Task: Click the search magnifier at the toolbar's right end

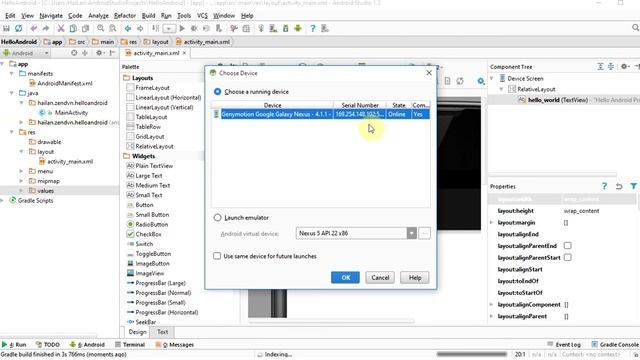Action: click(x=636, y=27)
